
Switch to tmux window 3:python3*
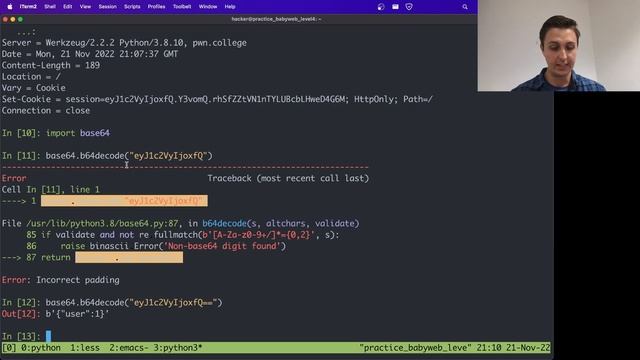(178, 348)
